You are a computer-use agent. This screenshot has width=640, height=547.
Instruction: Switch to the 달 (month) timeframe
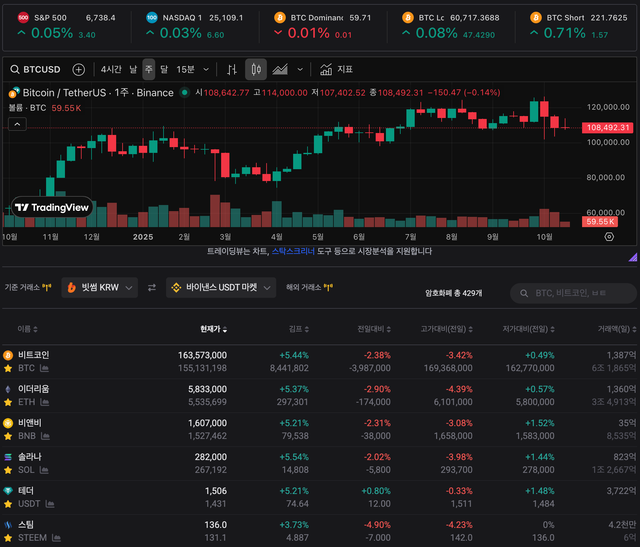[164, 70]
